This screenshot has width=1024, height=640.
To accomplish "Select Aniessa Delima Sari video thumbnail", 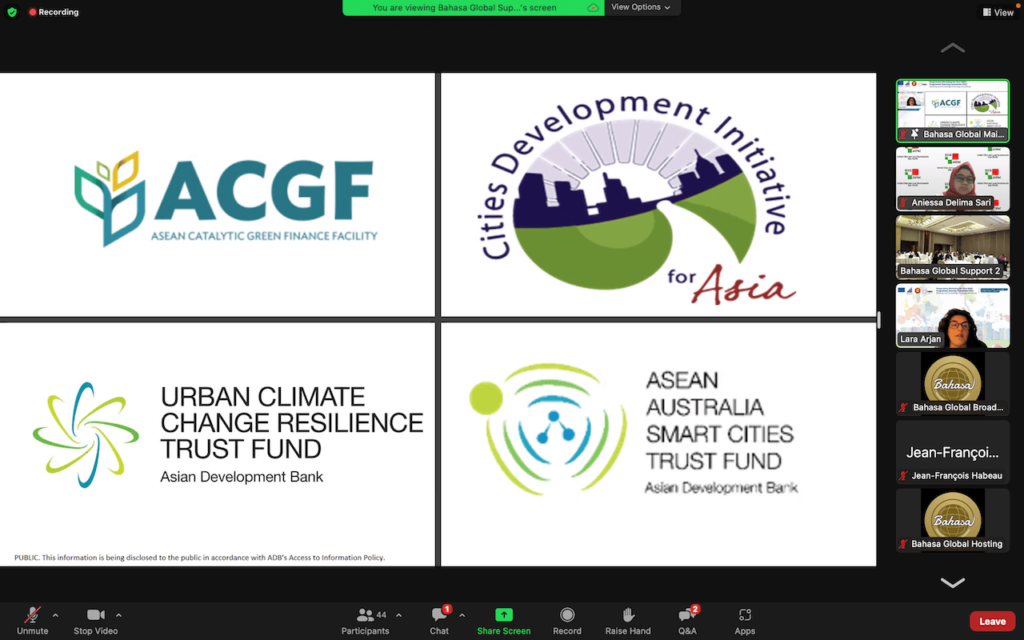I will 952,179.
